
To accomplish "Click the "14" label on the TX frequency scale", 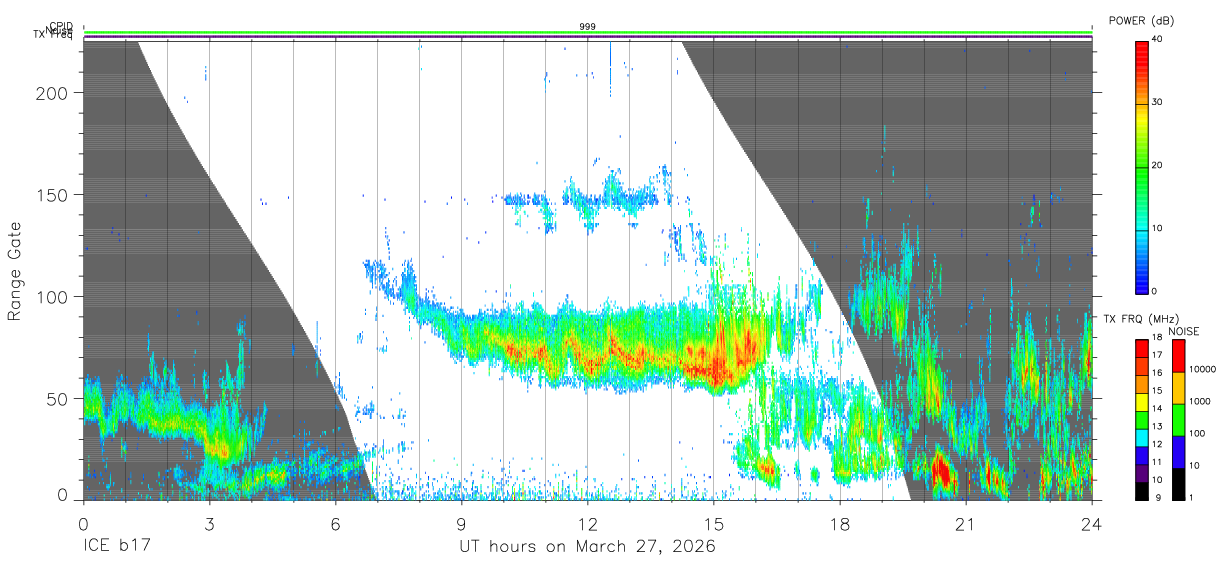I will coord(1156,410).
